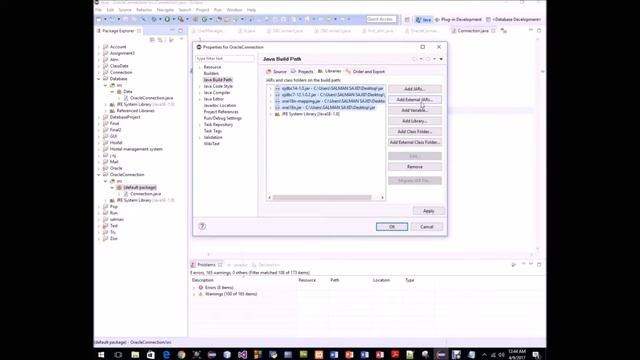Screen dimensions: 640x360
Task: Expand the Account project
Action: tap(99, 47)
